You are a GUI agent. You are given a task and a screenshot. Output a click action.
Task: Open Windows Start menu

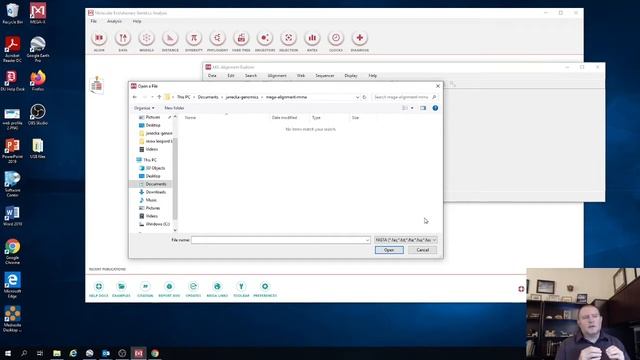[8, 353]
